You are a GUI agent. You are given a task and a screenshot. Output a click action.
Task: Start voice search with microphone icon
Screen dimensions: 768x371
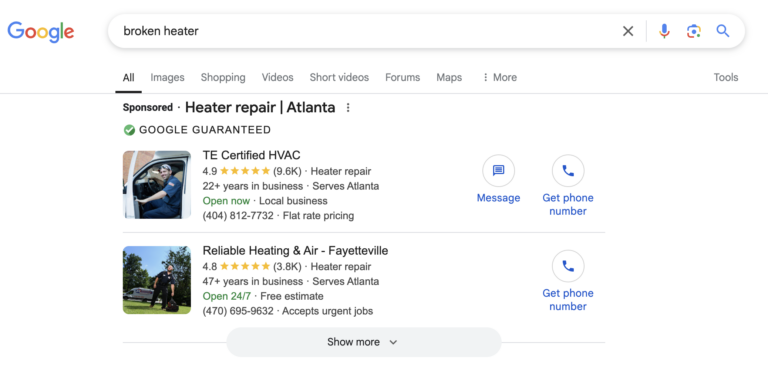pos(664,31)
